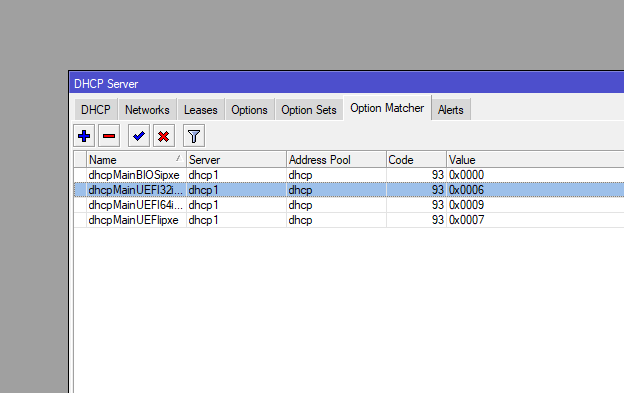Open the Alerts tab

coord(450,109)
